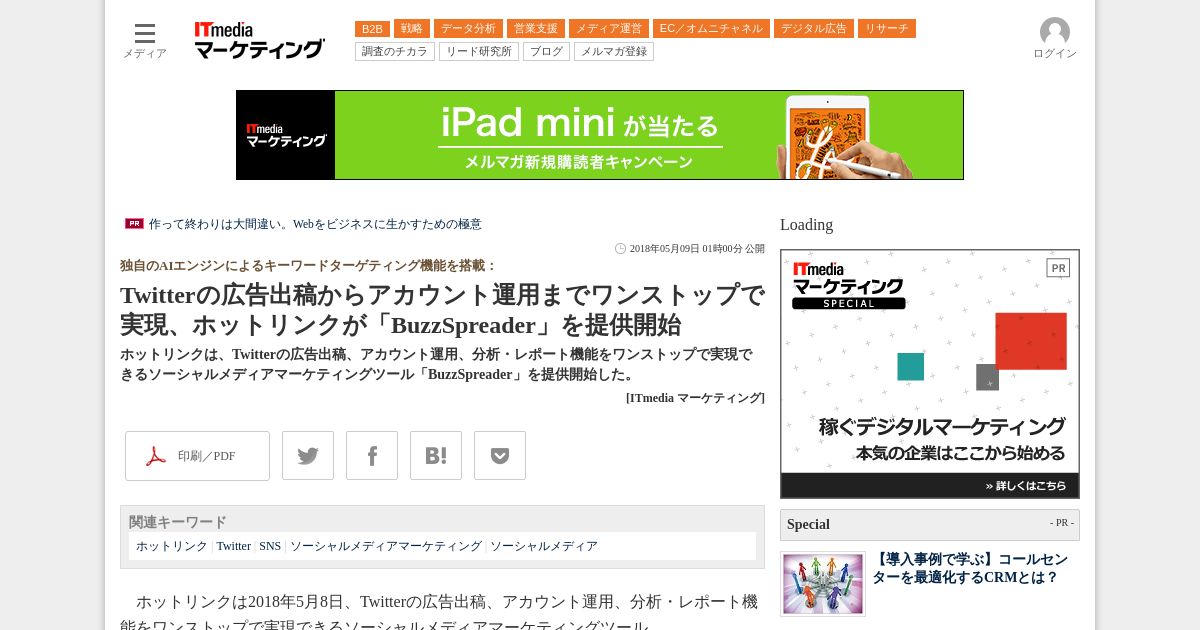Click the 稼ぐデジタルマーケティング special ad
The image size is (1200, 630).
click(930, 374)
